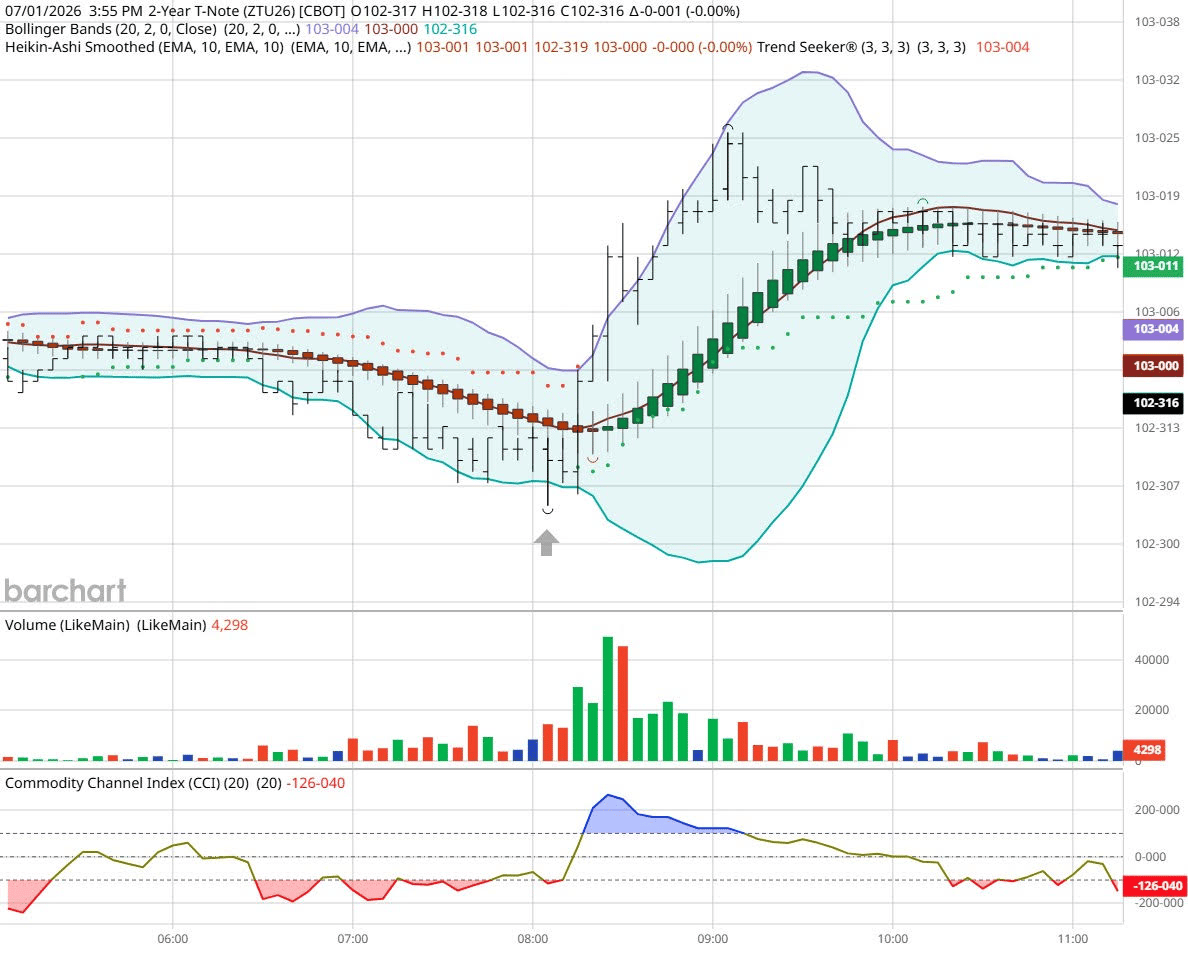Click the 20000 volume axis label
The height and width of the screenshot is (953, 1188).
tap(1152, 710)
